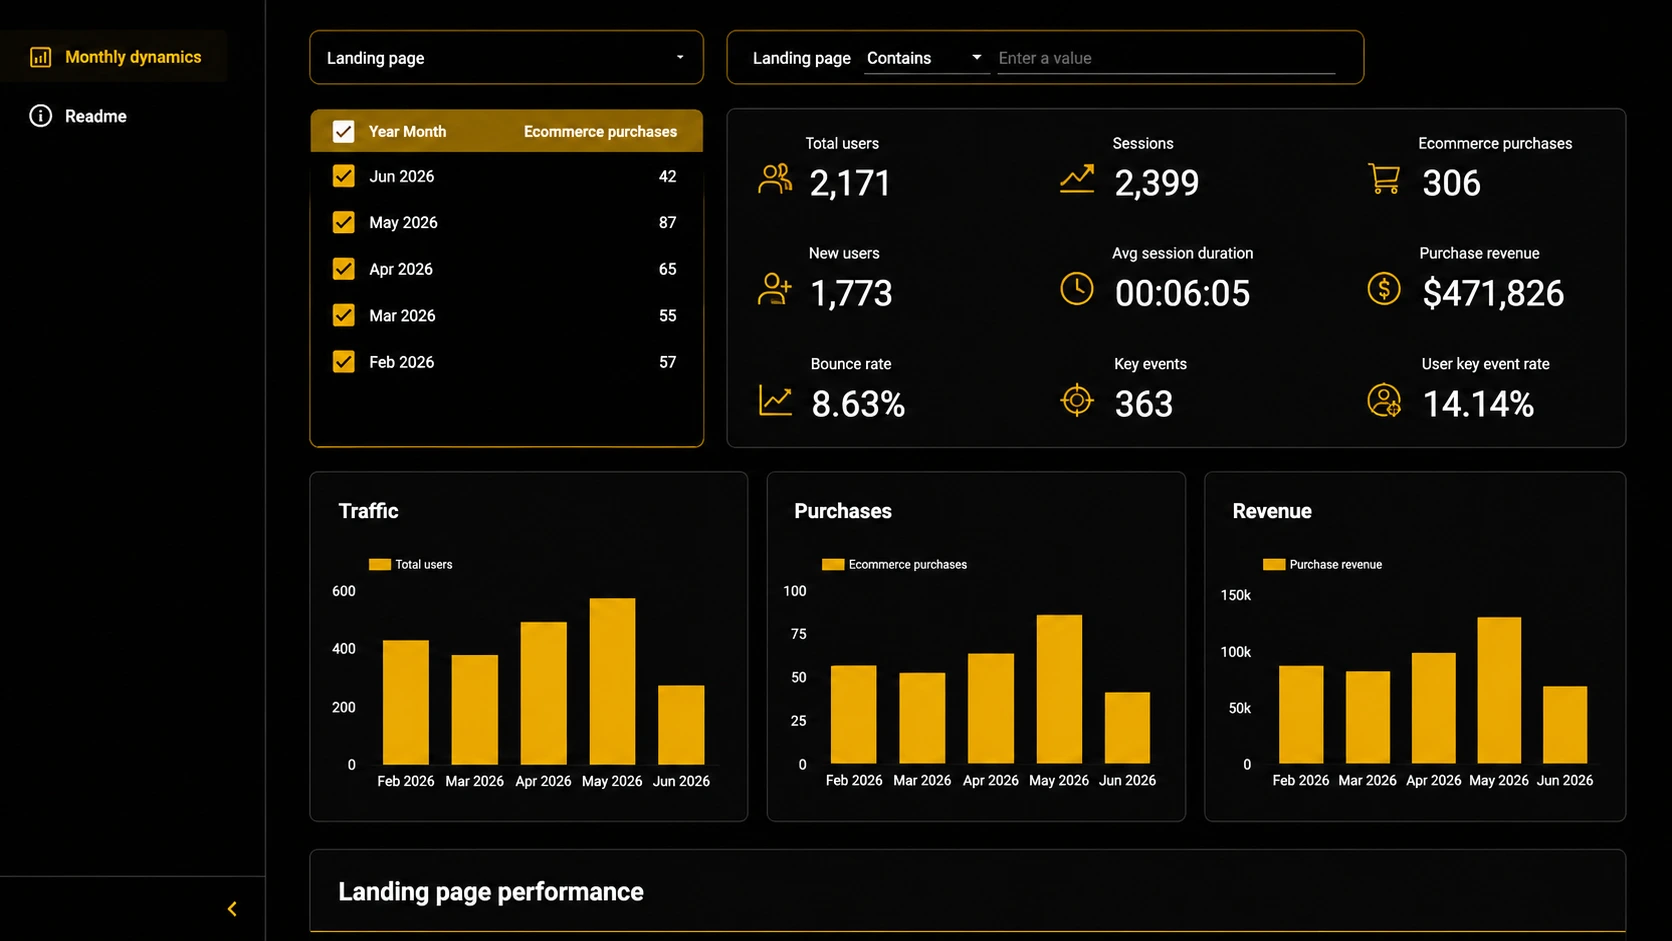Click the Sessions value 2,399
The width and height of the screenshot is (1672, 941).
pos(1156,183)
